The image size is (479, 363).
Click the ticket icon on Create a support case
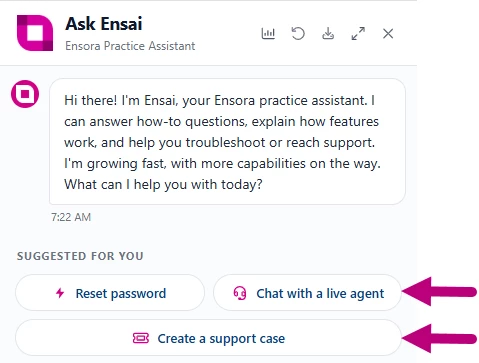(x=141, y=338)
